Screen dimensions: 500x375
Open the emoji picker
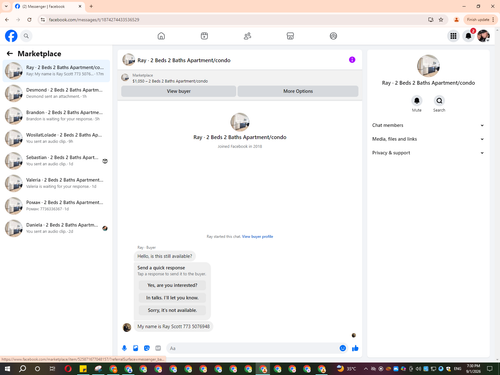[x=343, y=348]
